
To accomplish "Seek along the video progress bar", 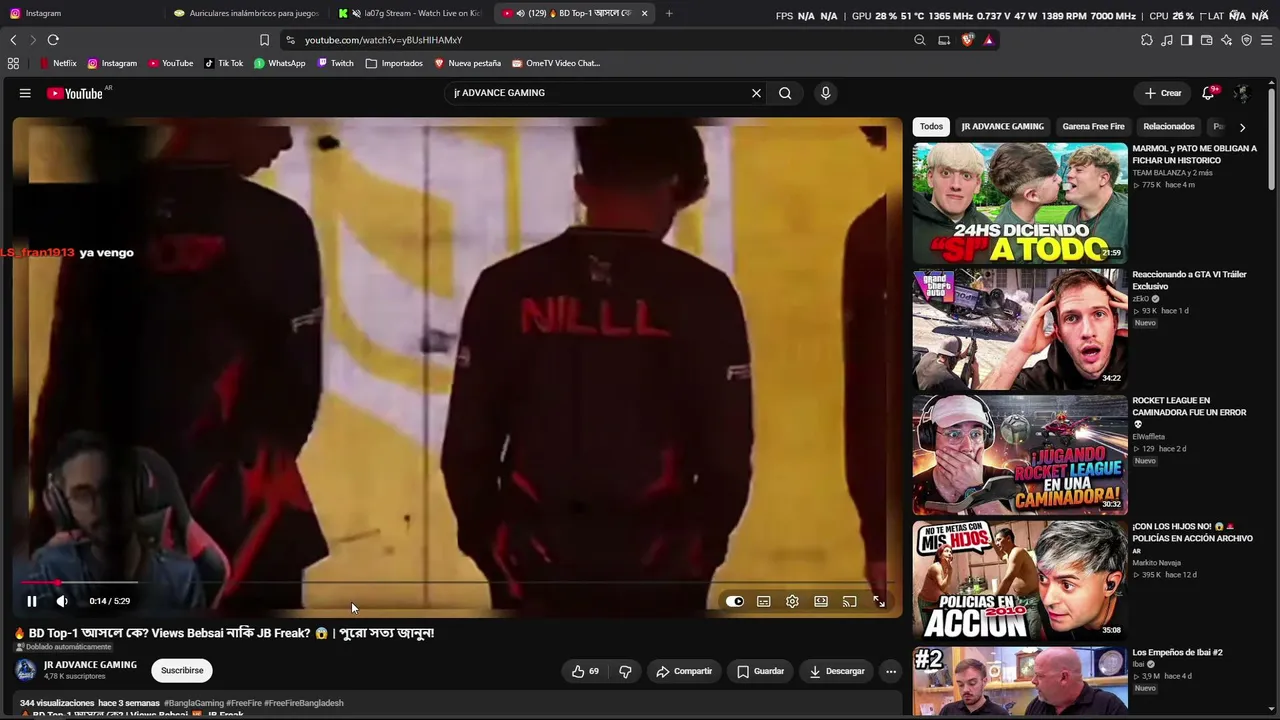I will tap(457, 582).
